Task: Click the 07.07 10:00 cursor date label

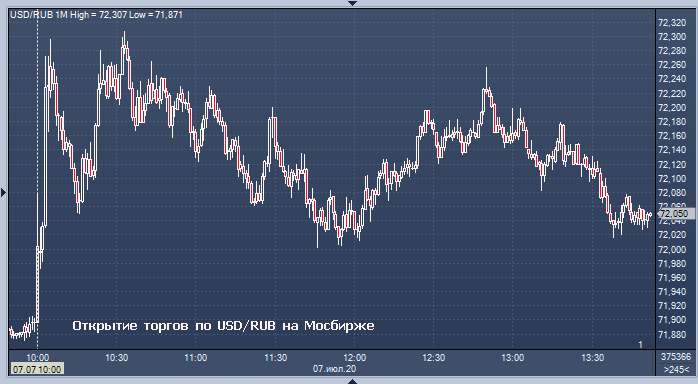Action: click(37, 369)
